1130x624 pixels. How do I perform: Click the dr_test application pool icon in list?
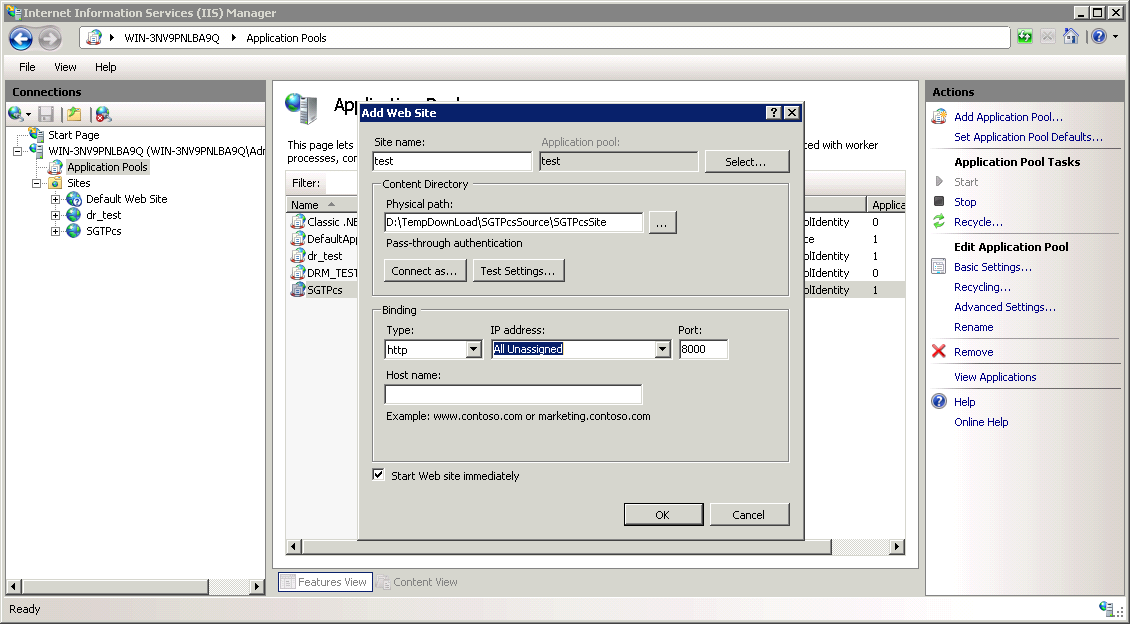tap(298, 256)
